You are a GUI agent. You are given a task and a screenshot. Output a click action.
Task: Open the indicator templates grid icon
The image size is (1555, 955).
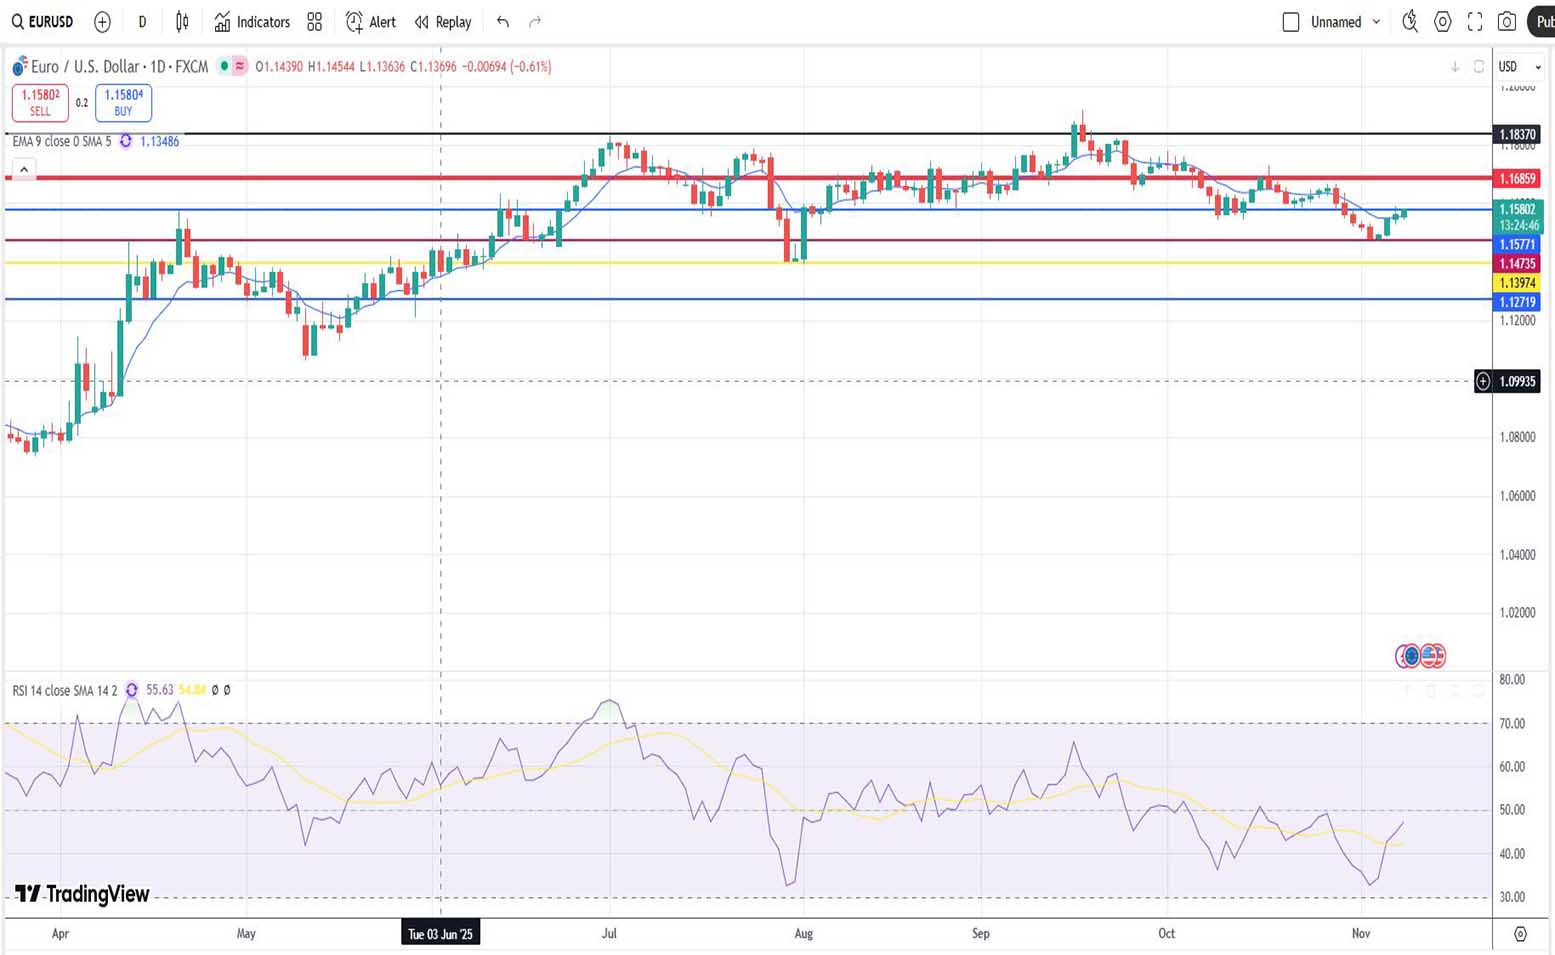(315, 22)
